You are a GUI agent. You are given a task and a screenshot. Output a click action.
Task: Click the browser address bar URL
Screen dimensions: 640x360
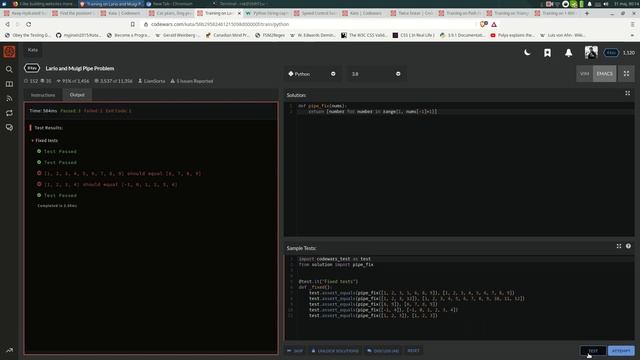point(220,24)
